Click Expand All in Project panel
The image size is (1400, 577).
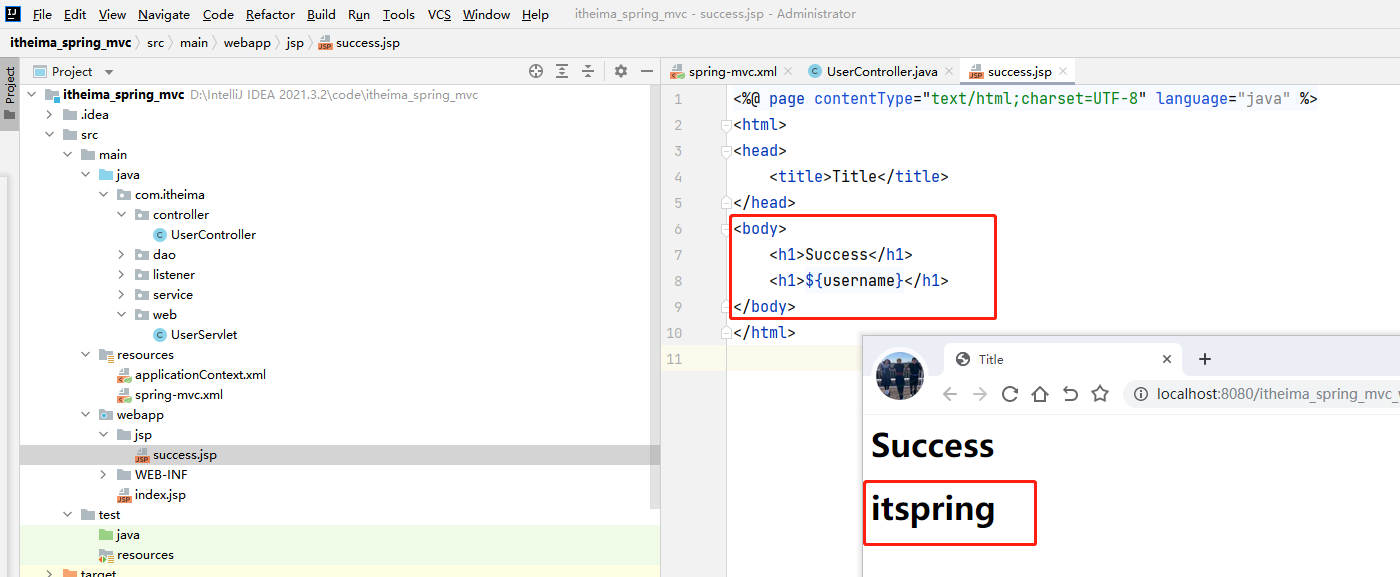[562, 71]
